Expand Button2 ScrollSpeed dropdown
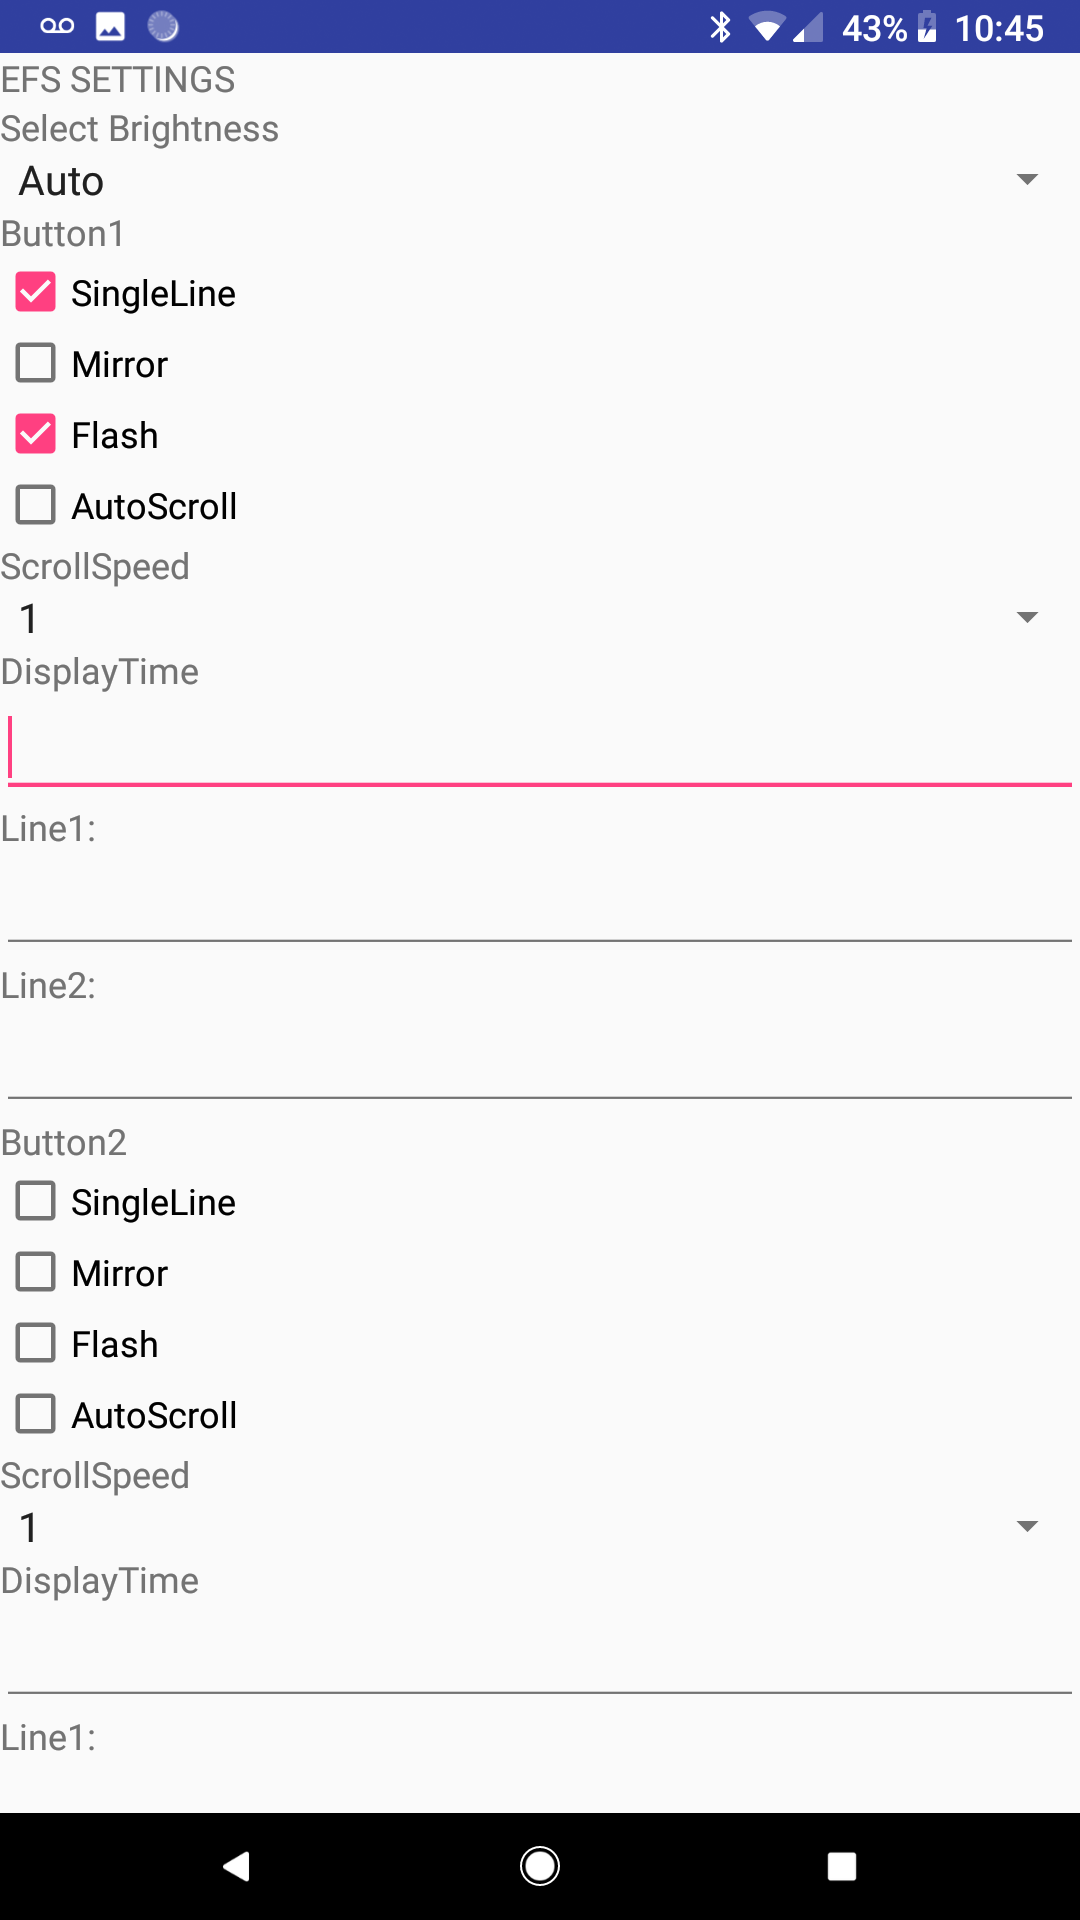This screenshot has width=1080, height=1920. [x=530, y=1527]
